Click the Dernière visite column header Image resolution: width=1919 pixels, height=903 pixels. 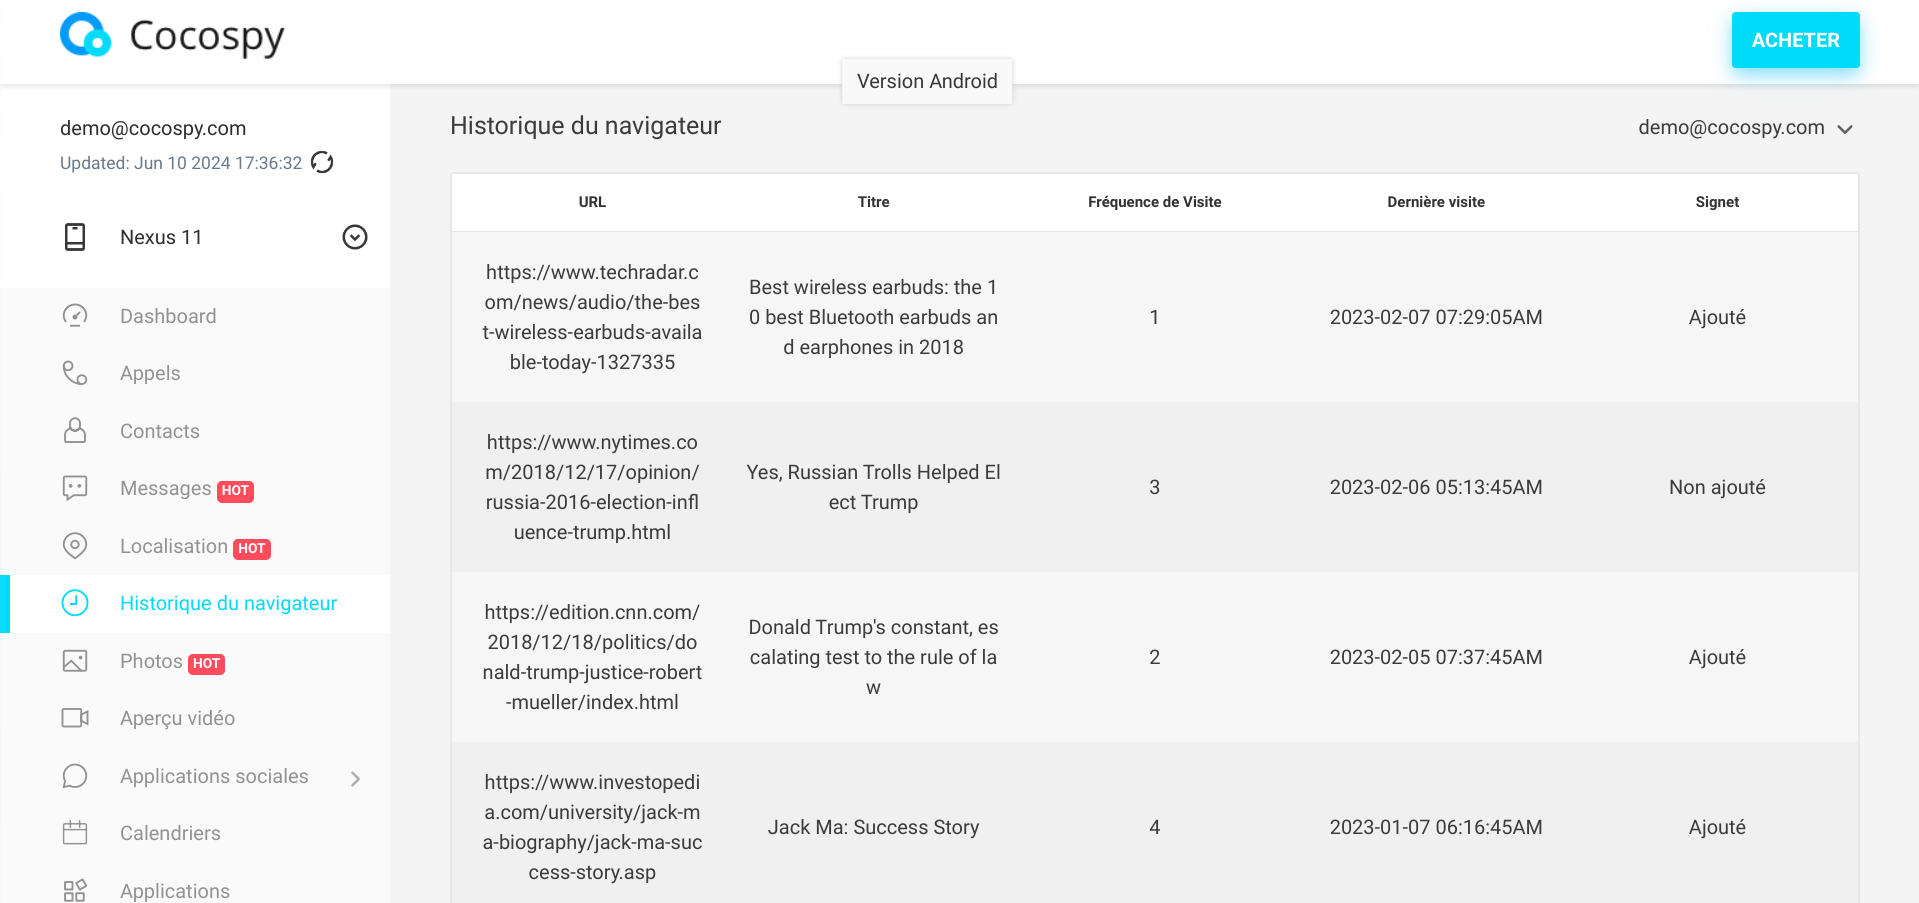tap(1436, 202)
